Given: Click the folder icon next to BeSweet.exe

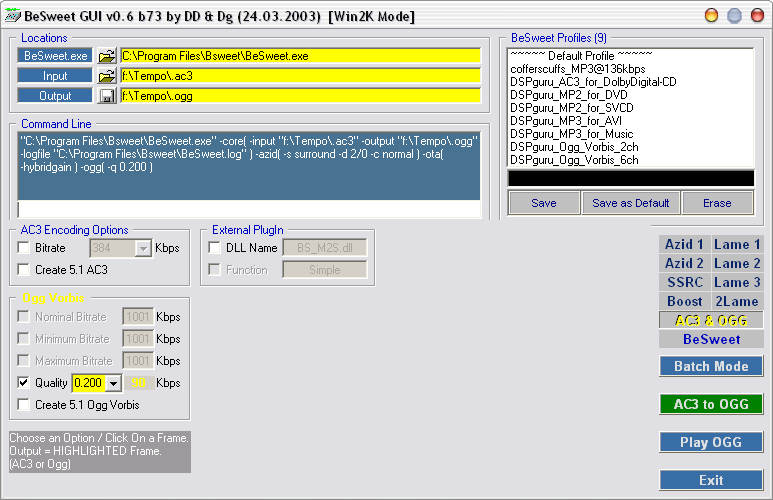Looking at the screenshot, I should point(106,56).
